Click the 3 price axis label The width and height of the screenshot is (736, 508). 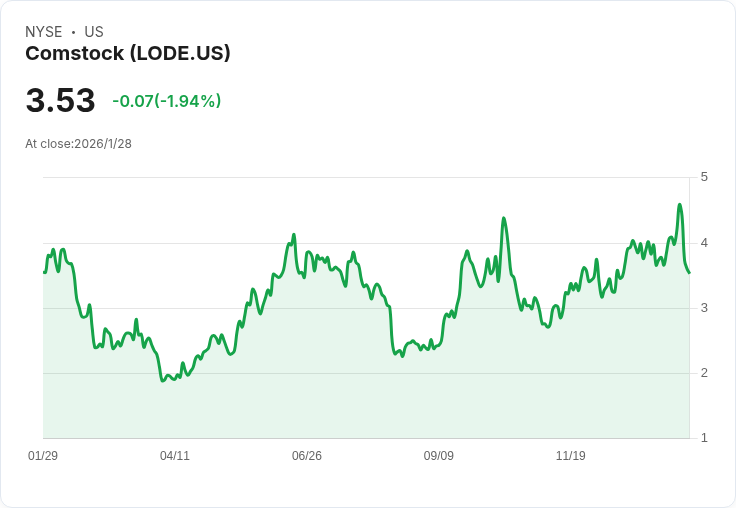pyautogui.click(x=704, y=308)
